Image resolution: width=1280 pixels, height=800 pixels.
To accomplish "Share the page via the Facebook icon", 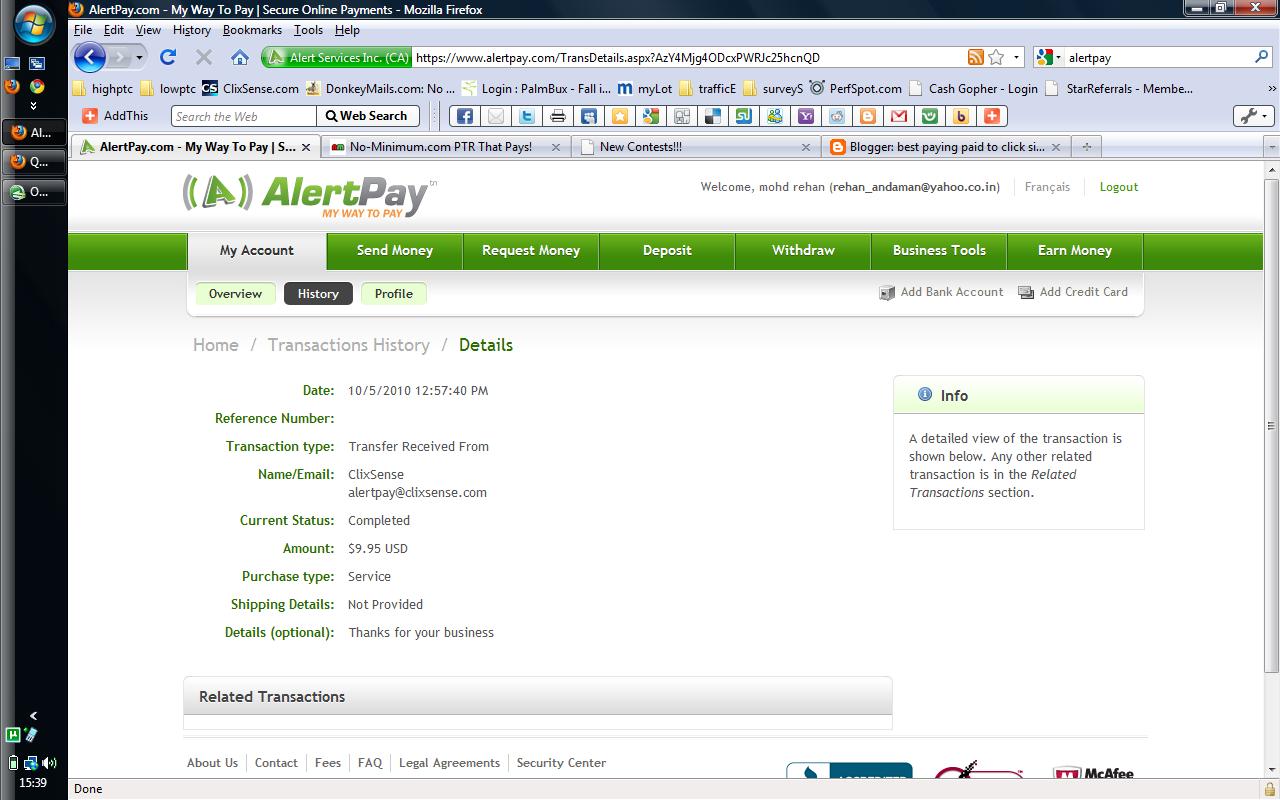I will 464,116.
